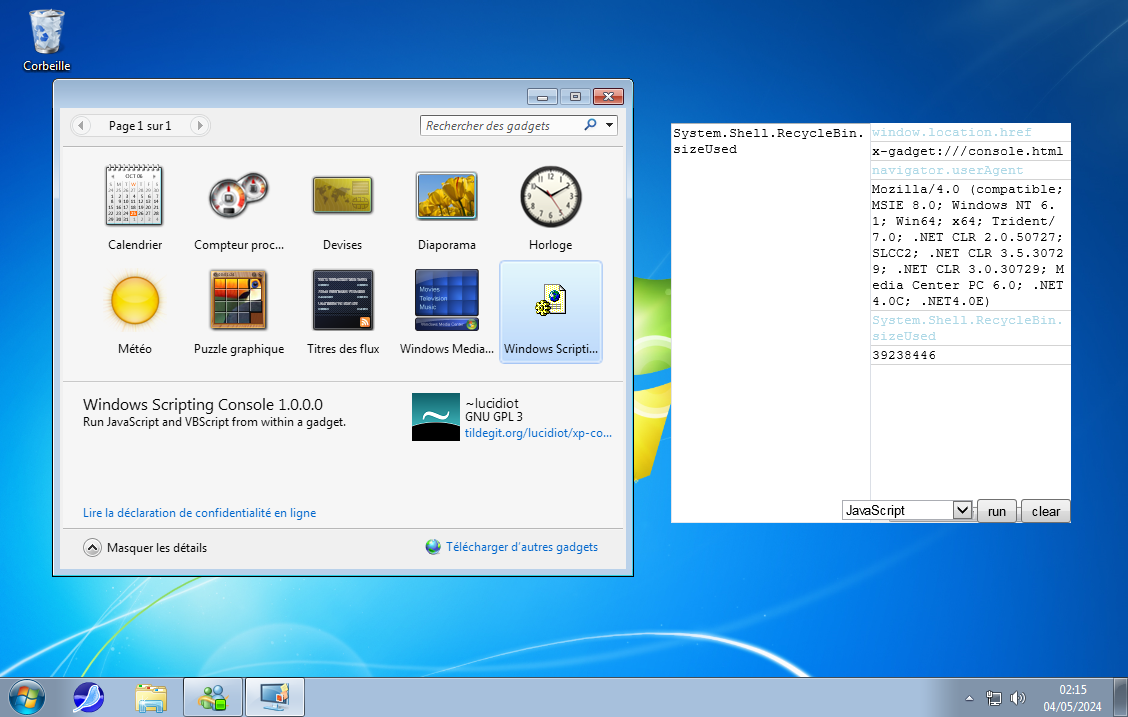Viewport: 1128px width, 717px height.
Task: Click the volume speaker tray icon
Action: pos(1017,698)
